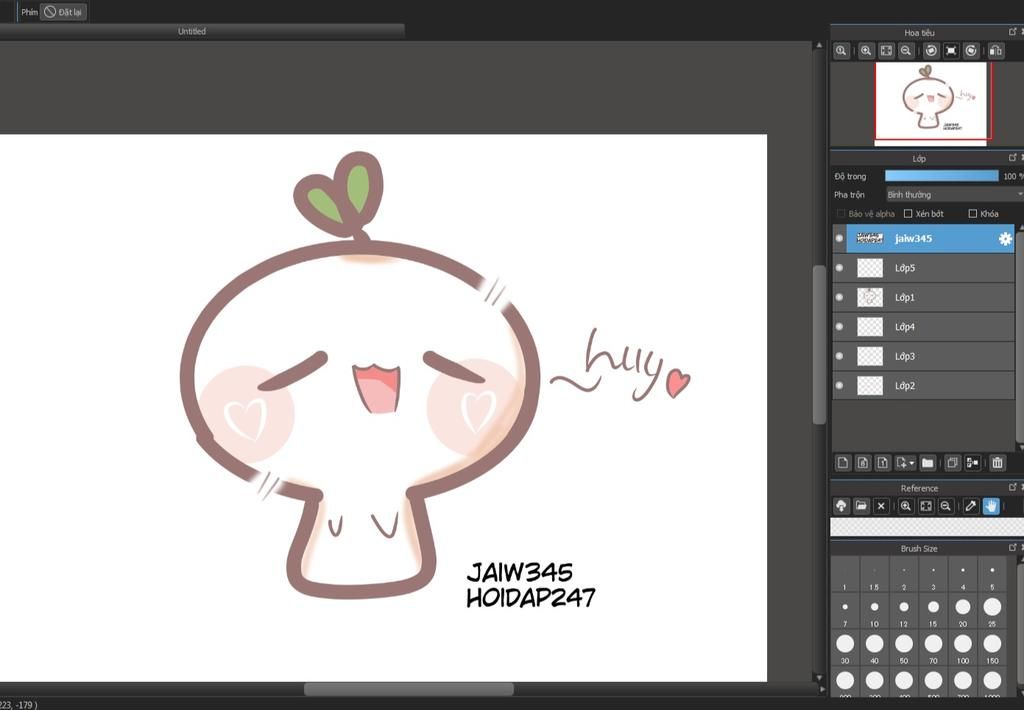The width and height of the screenshot is (1024, 710).
Task: Open the jaiw345 layer settings gear
Action: point(1005,239)
